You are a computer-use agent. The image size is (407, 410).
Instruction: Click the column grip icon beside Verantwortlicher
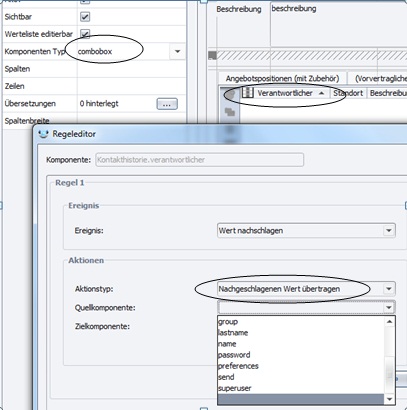[248, 92]
